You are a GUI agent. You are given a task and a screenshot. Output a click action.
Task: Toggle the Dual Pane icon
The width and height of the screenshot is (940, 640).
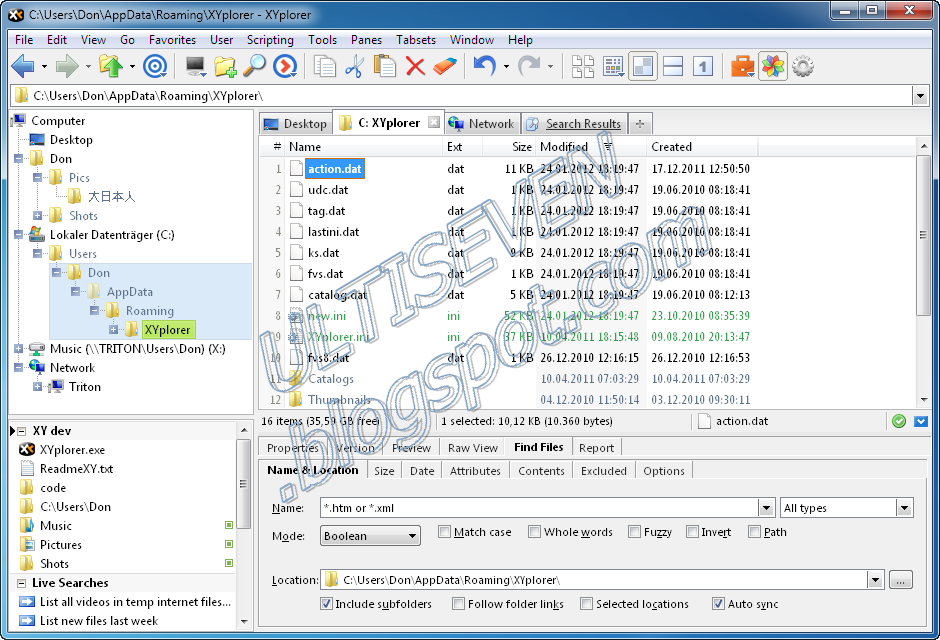pos(643,66)
